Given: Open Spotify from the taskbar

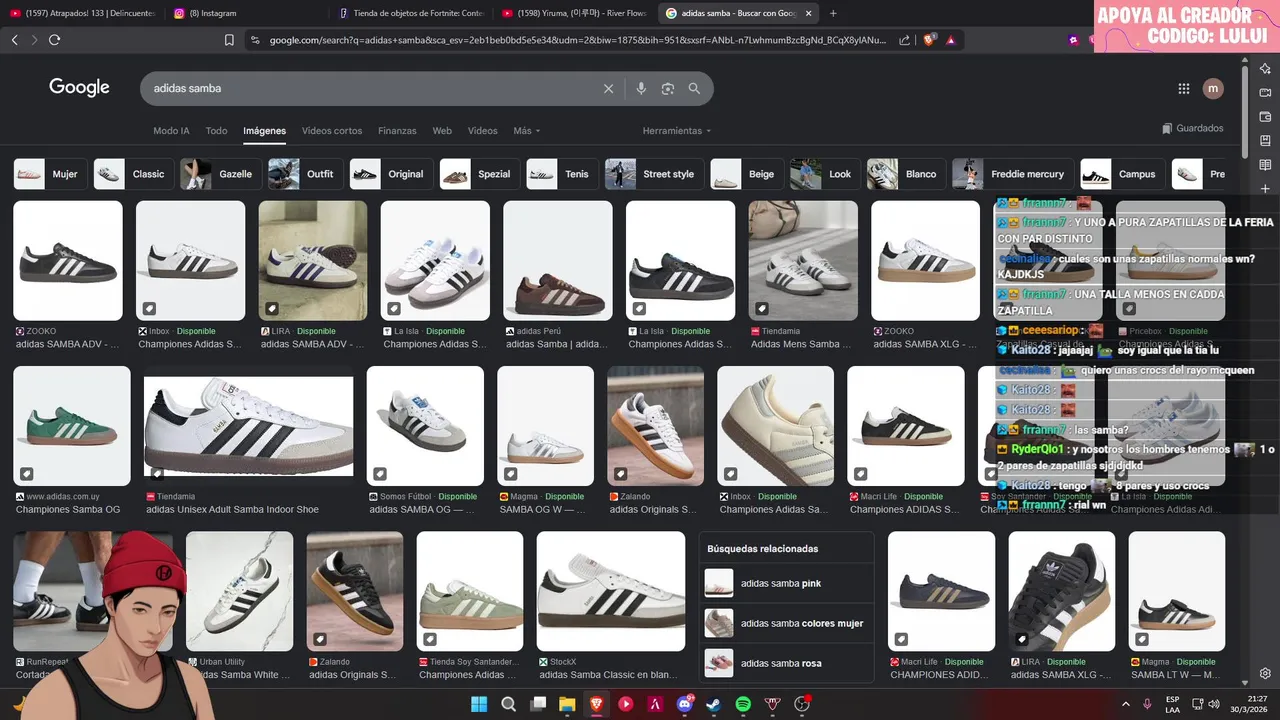Looking at the screenshot, I should (x=744, y=704).
